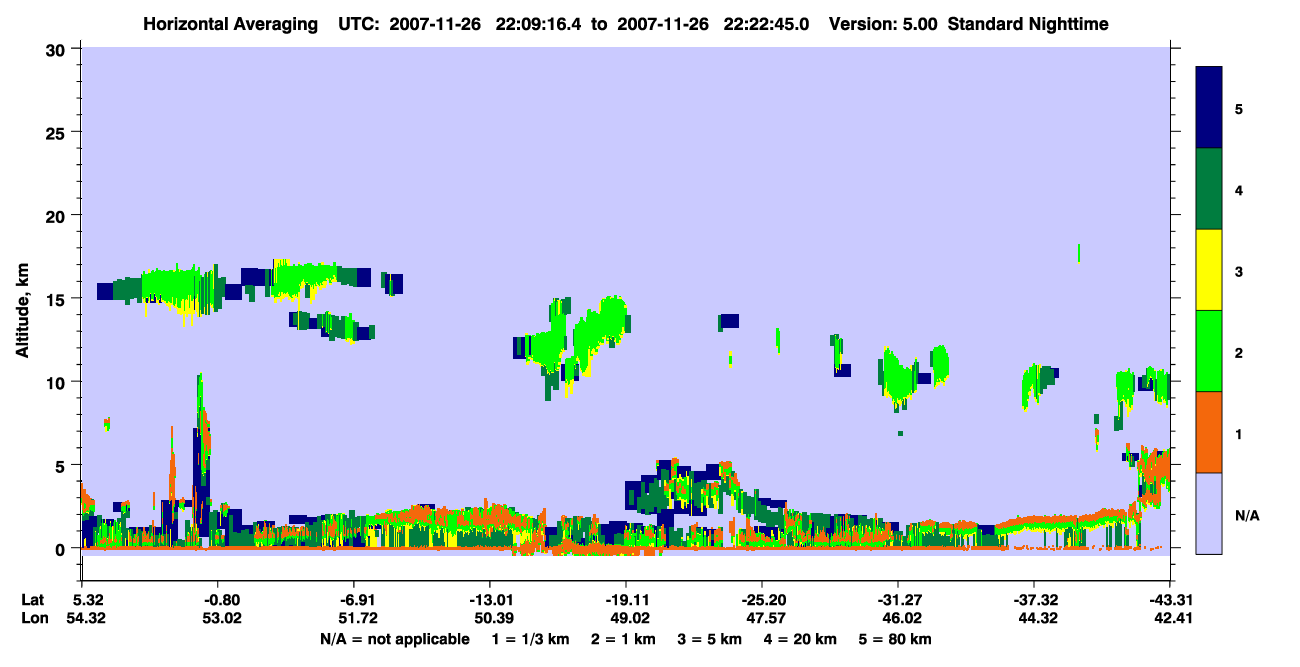Click the yellow colorbar segment labeled 3
Image resolution: width=1300 pixels, height=667 pixels.
(1209, 270)
